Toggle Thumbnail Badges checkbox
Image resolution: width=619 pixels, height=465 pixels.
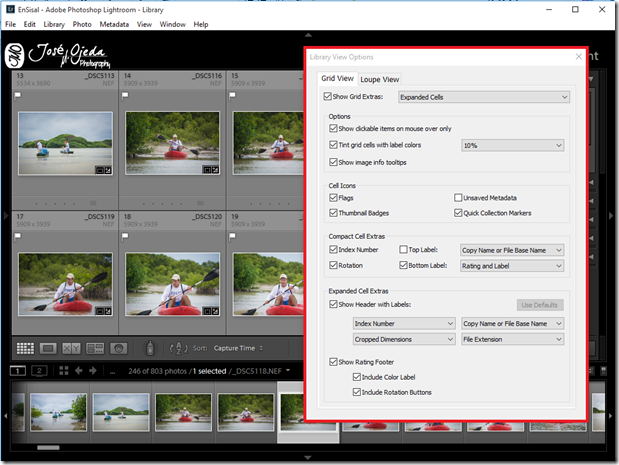(x=333, y=213)
